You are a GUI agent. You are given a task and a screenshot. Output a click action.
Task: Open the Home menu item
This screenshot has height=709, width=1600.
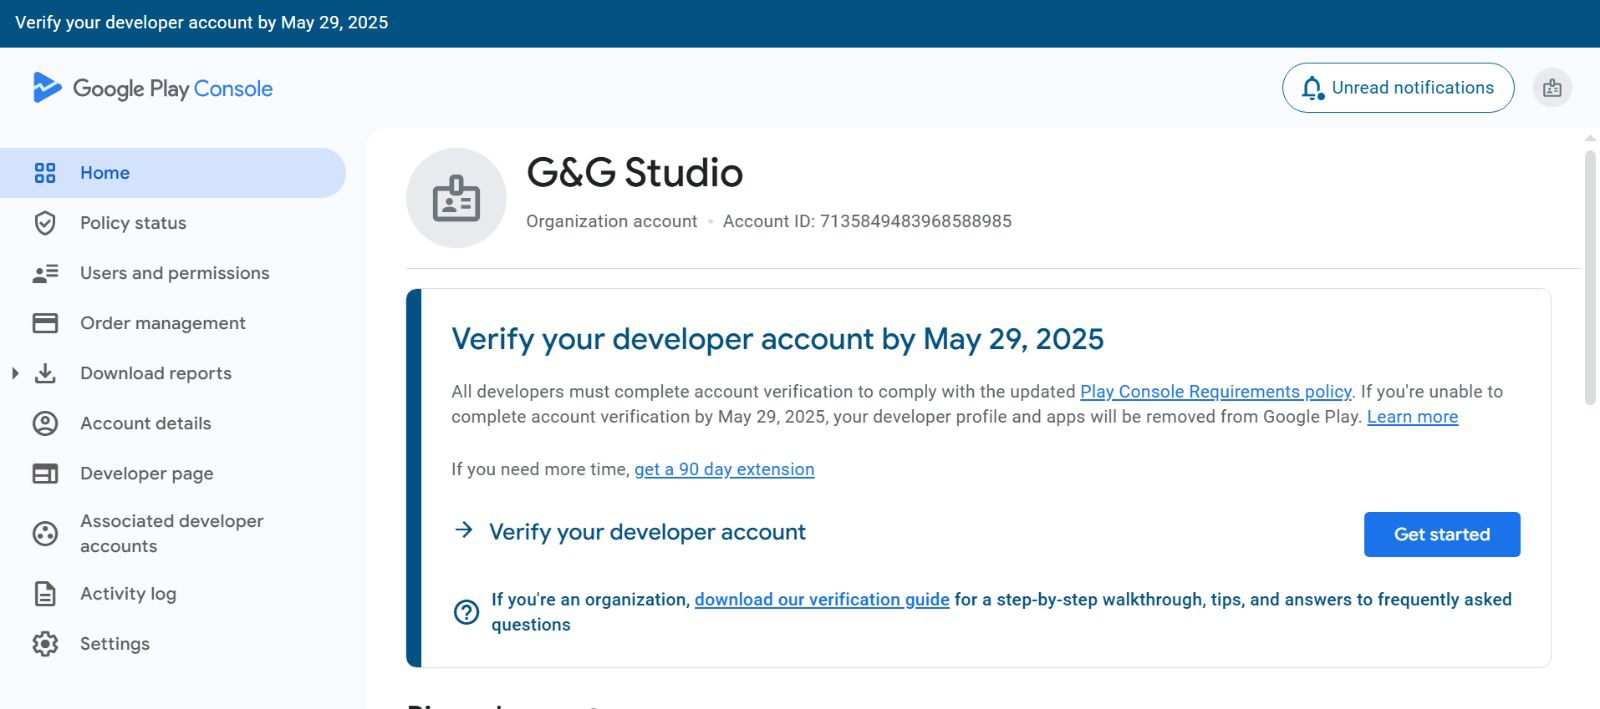172,173
